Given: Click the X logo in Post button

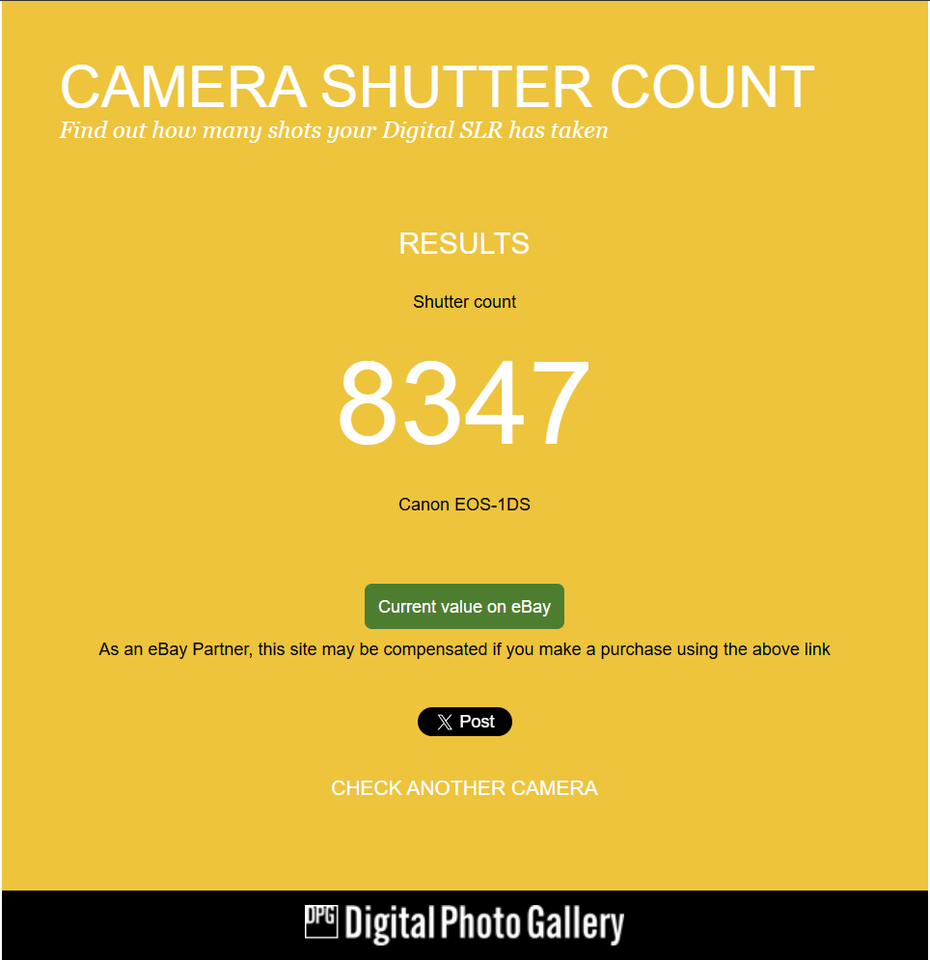Looking at the screenshot, I should point(444,722).
